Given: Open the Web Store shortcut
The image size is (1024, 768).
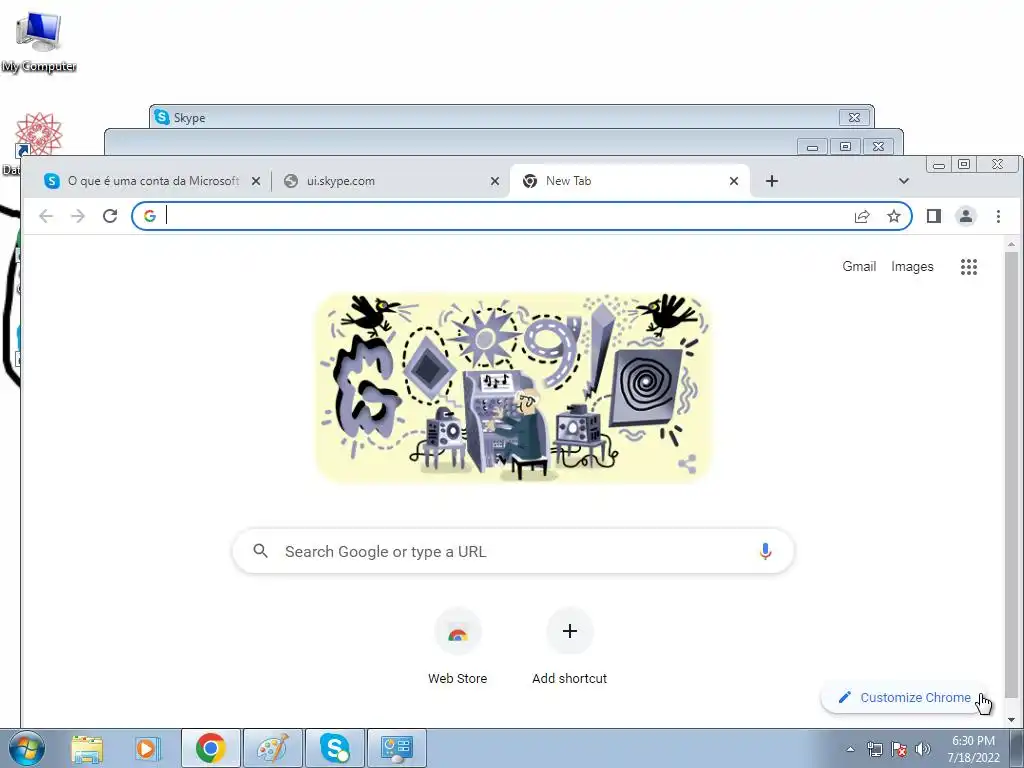Looking at the screenshot, I should (x=458, y=647).
